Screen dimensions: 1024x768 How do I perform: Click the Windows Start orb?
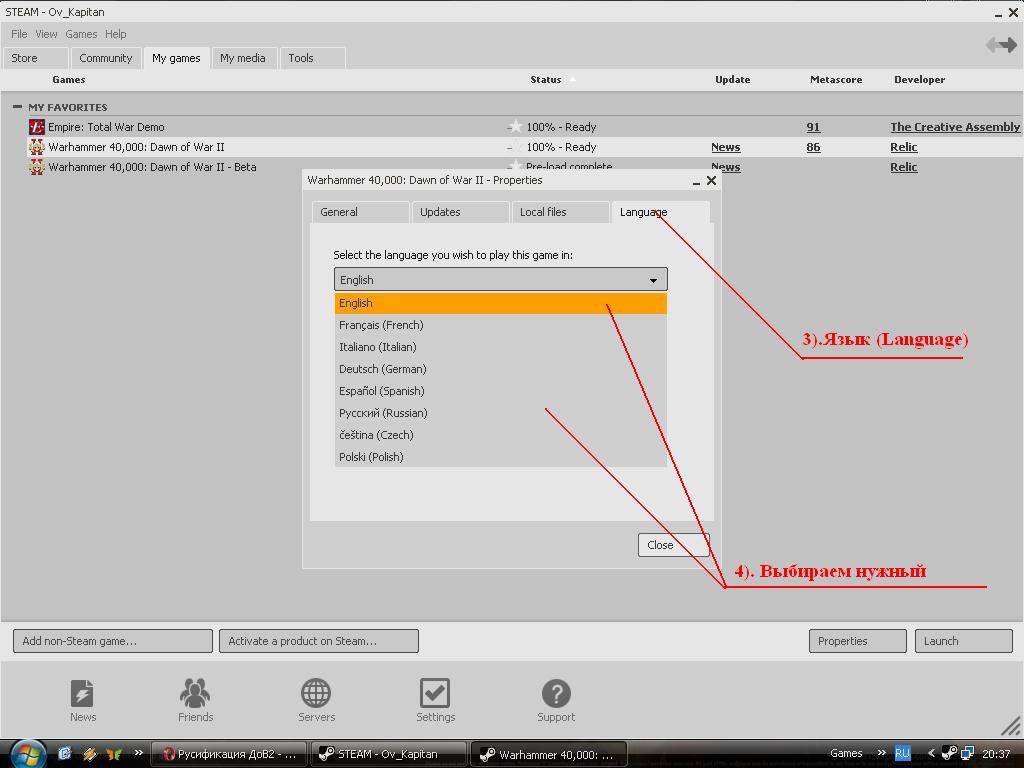click(x=26, y=754)
